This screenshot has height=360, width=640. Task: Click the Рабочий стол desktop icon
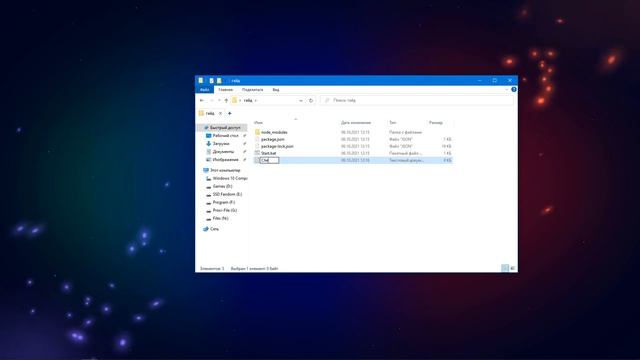[x=208, y=136]
